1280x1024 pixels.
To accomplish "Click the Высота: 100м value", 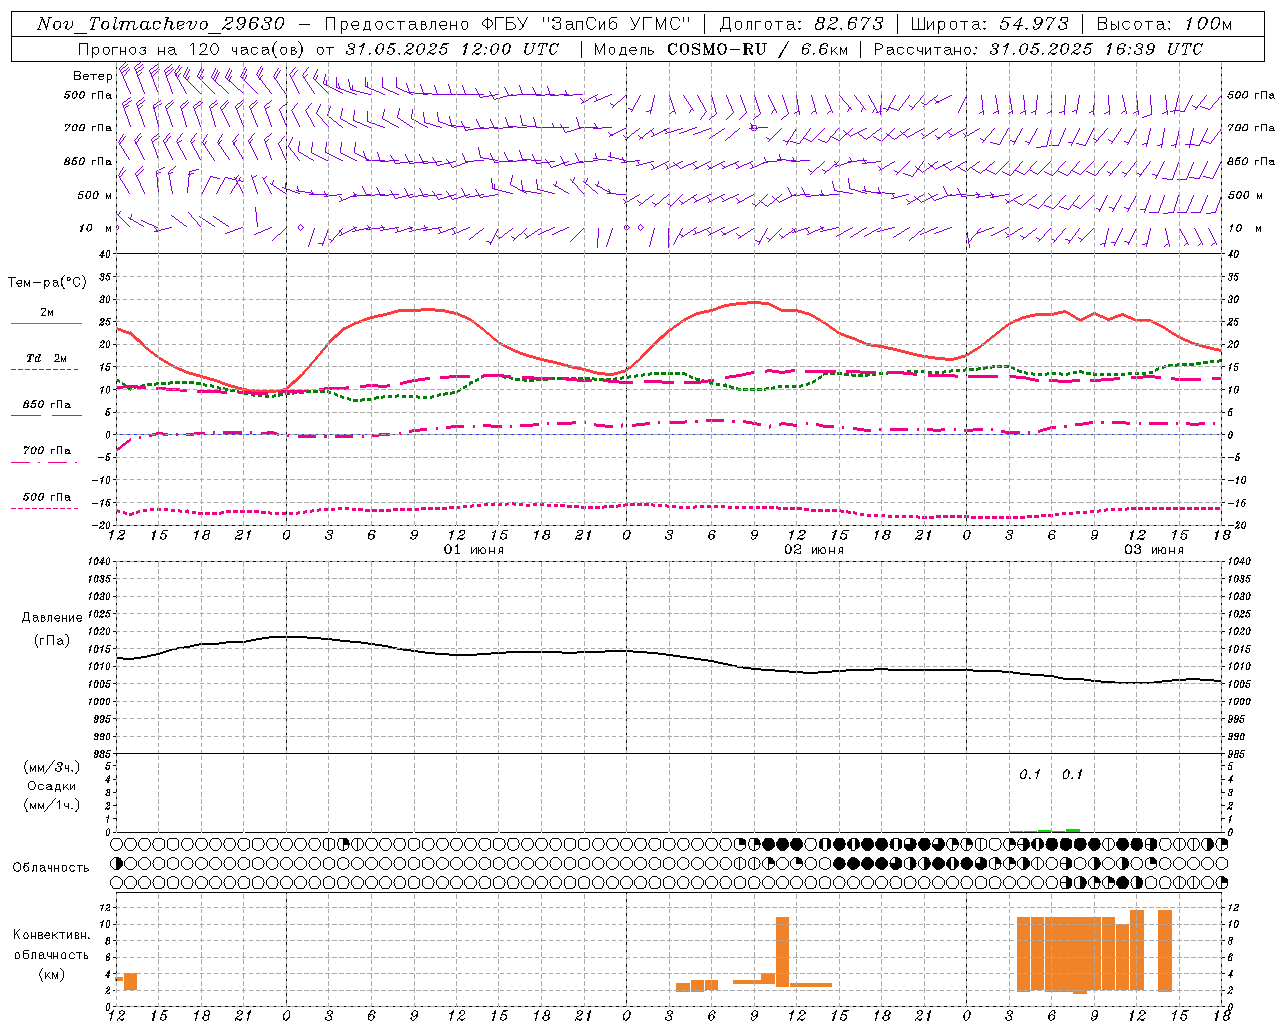I will click(1164, 24).
